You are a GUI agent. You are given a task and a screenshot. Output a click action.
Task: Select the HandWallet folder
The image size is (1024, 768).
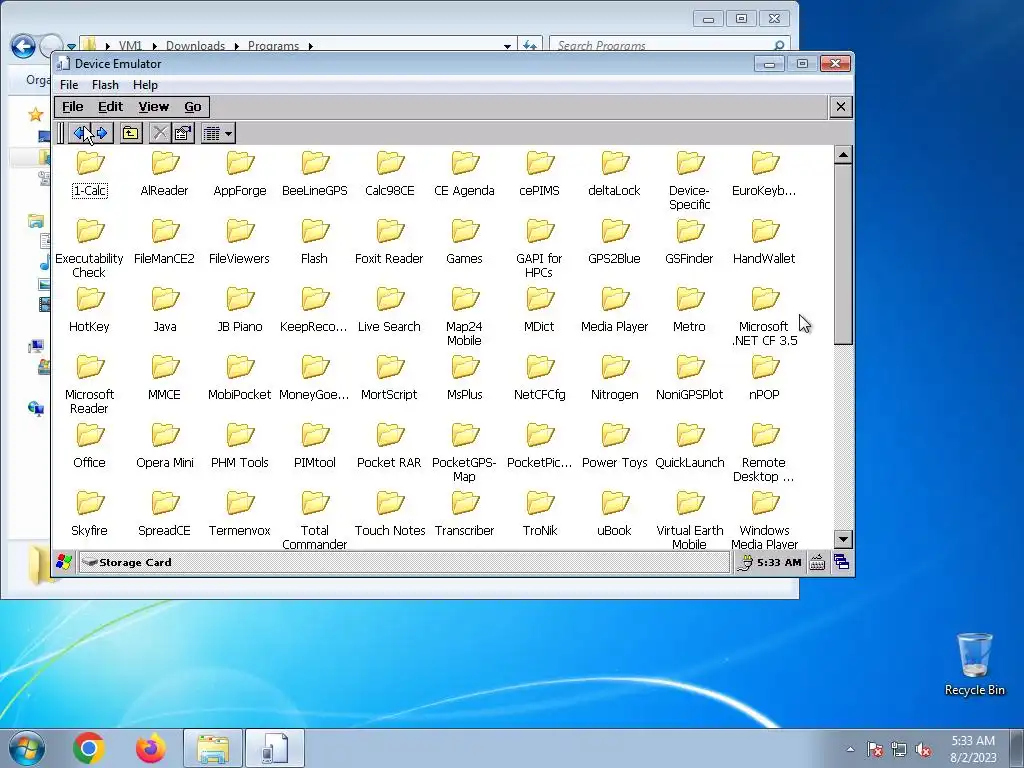[x=764, y=242]
